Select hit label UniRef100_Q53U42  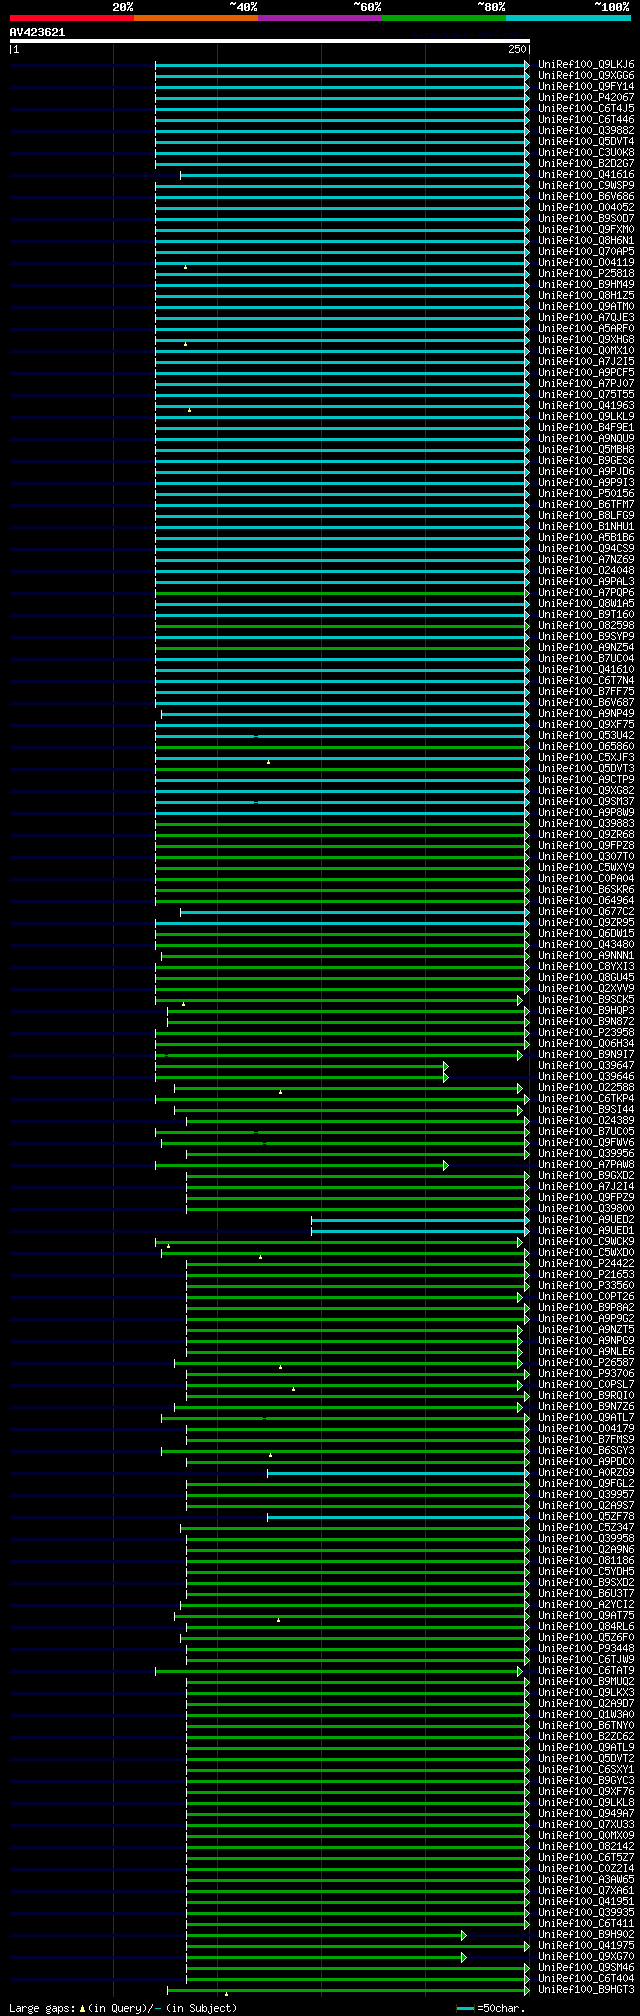click(x=586, y=735)
